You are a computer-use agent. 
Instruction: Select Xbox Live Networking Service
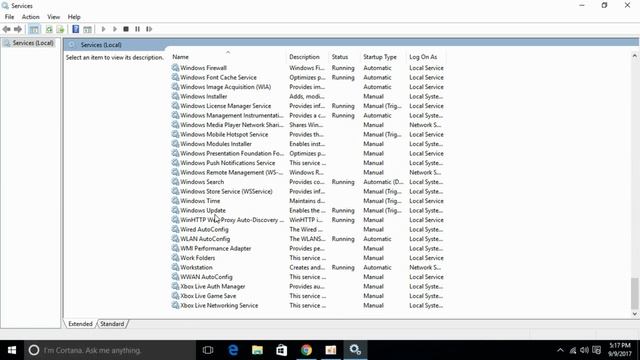point(219,305)
